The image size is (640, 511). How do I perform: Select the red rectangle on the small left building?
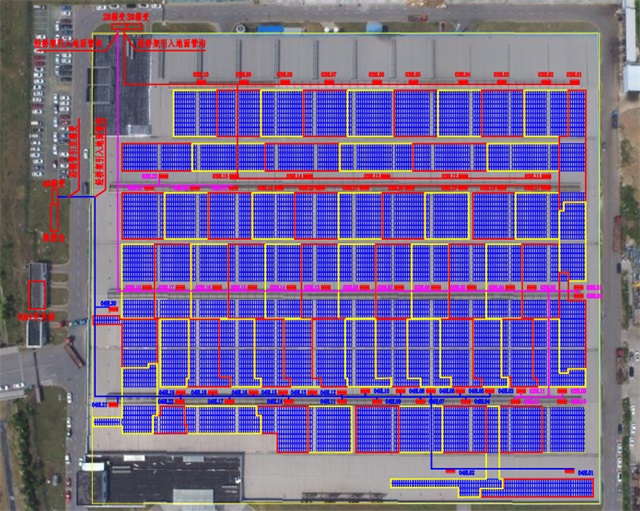37,294
